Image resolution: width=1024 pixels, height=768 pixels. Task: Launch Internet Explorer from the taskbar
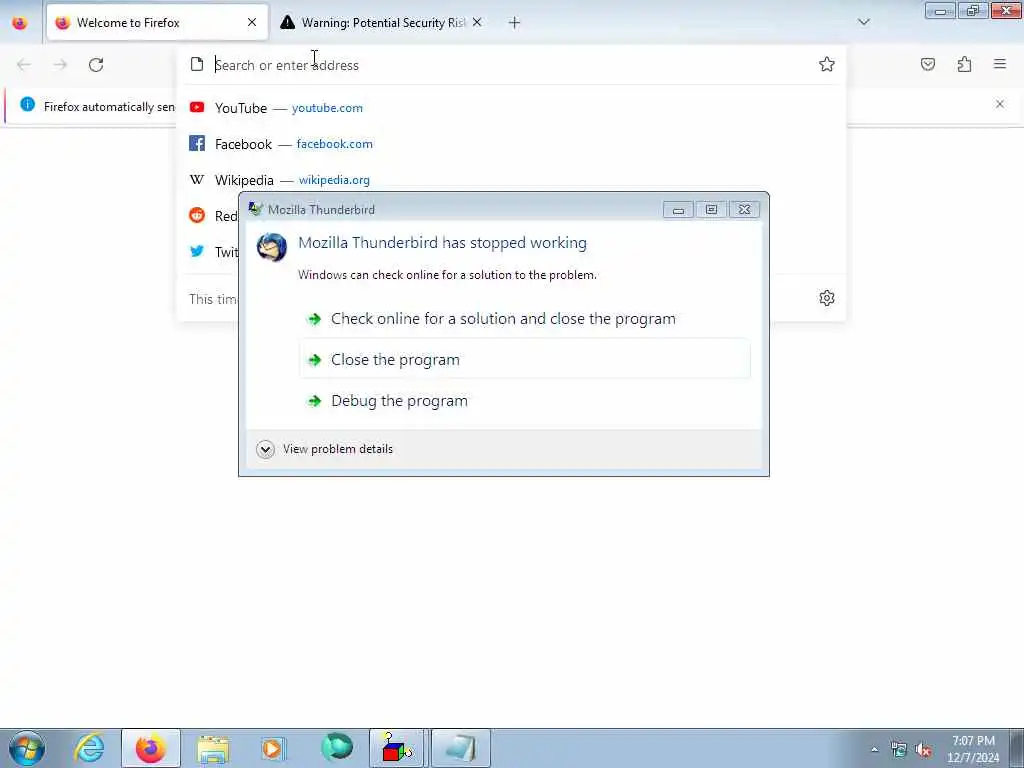[89, 748]
